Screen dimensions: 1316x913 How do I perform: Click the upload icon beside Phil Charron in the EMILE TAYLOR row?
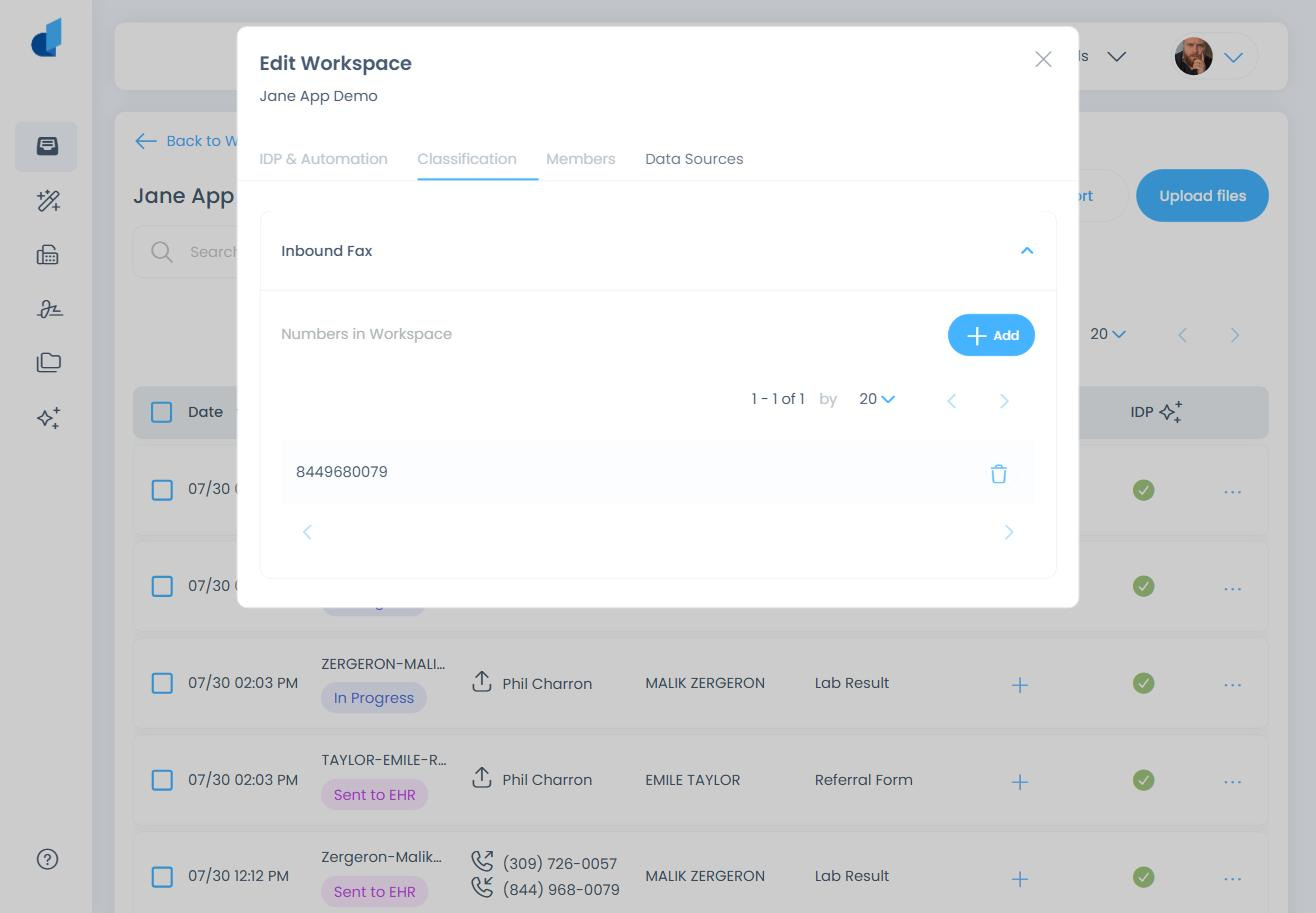coord(482,778)
